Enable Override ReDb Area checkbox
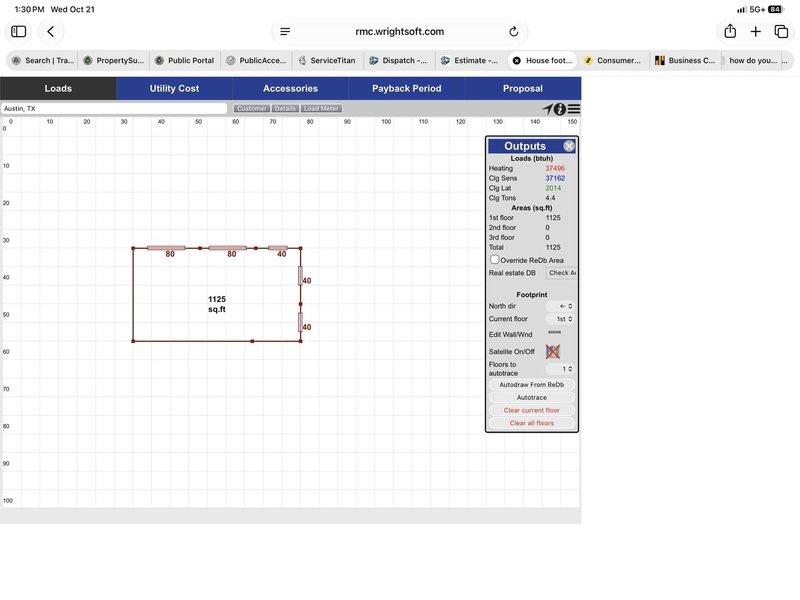 pos(494,260)
